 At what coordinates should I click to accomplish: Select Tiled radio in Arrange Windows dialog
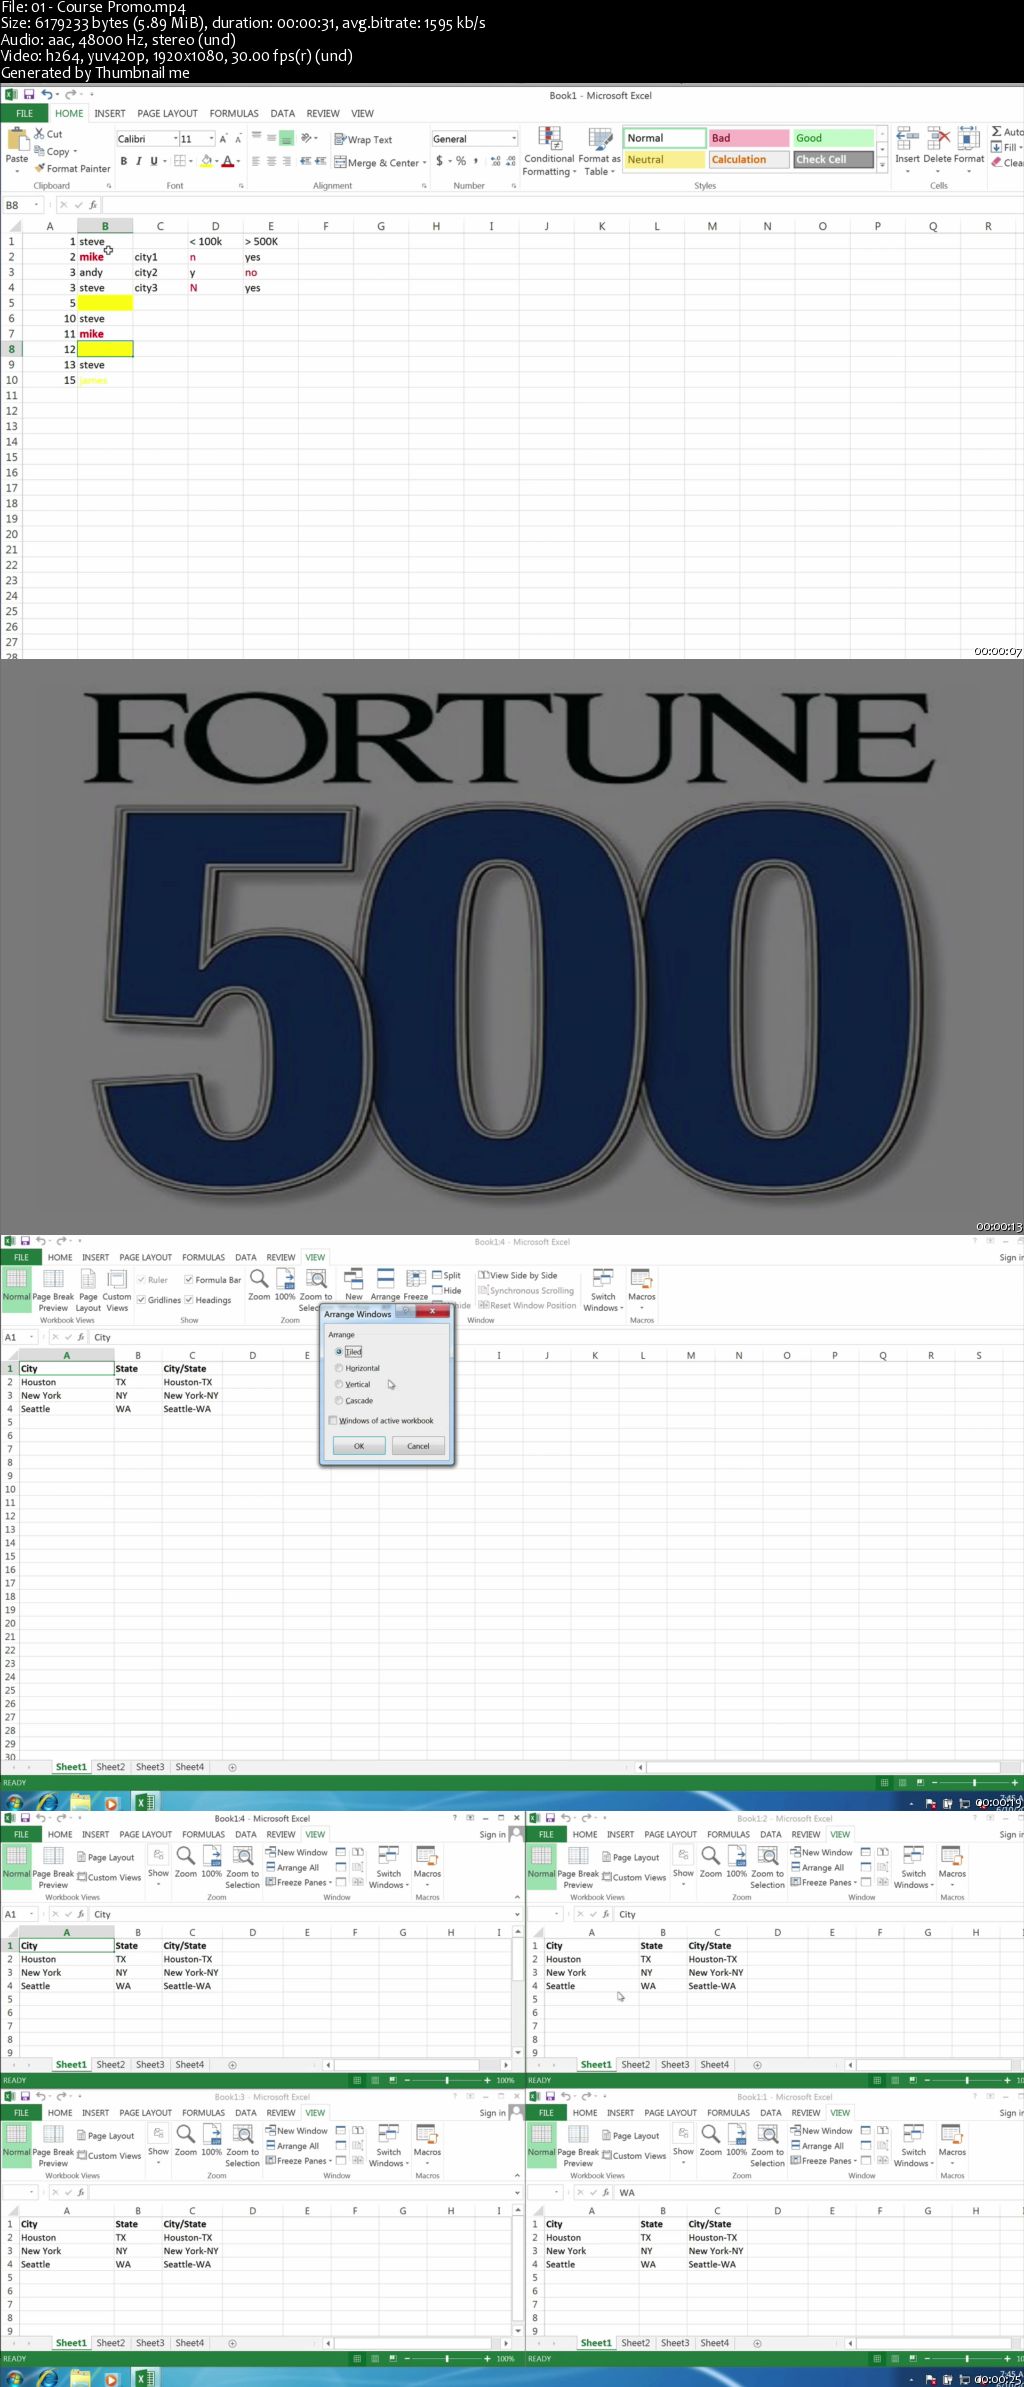[x=339, y=1352]
